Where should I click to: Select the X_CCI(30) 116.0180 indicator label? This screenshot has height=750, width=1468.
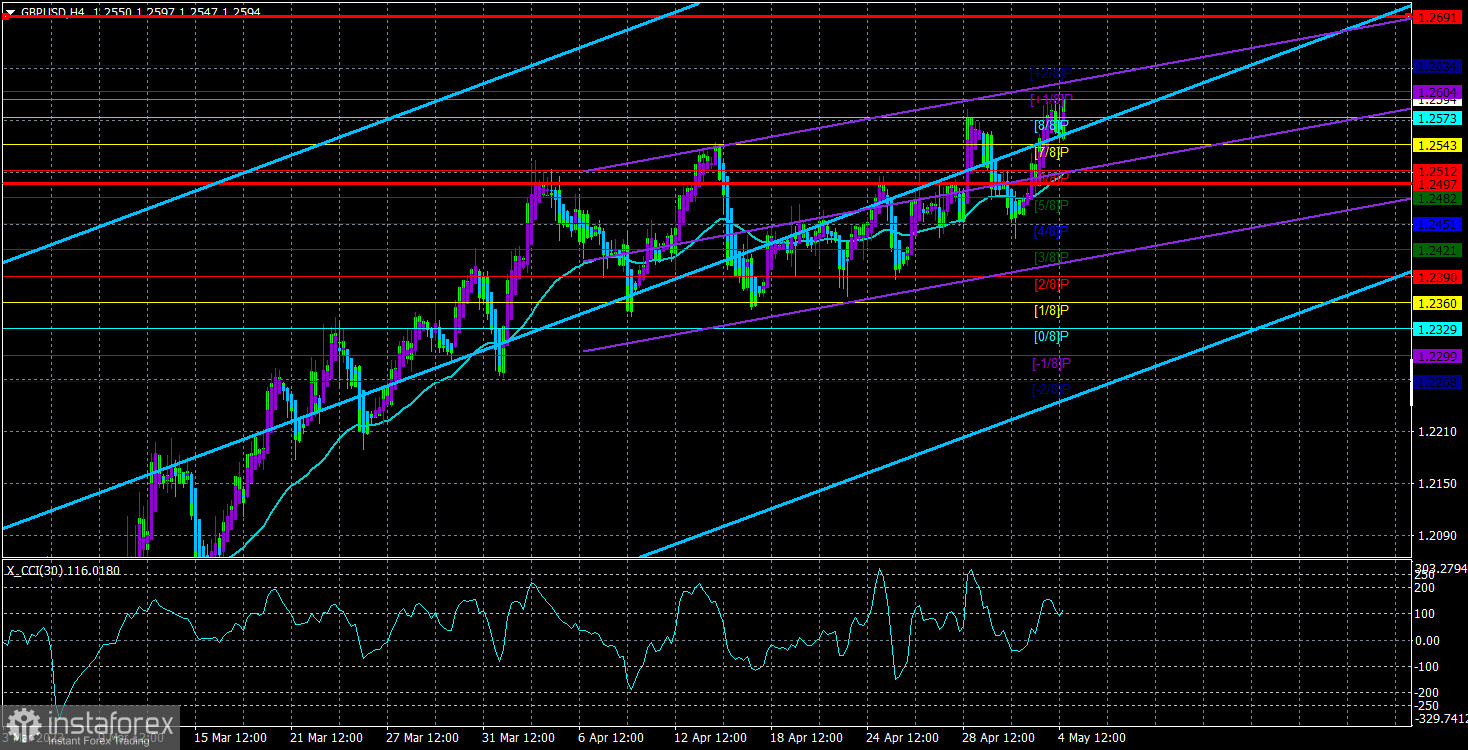pos(63,570)
